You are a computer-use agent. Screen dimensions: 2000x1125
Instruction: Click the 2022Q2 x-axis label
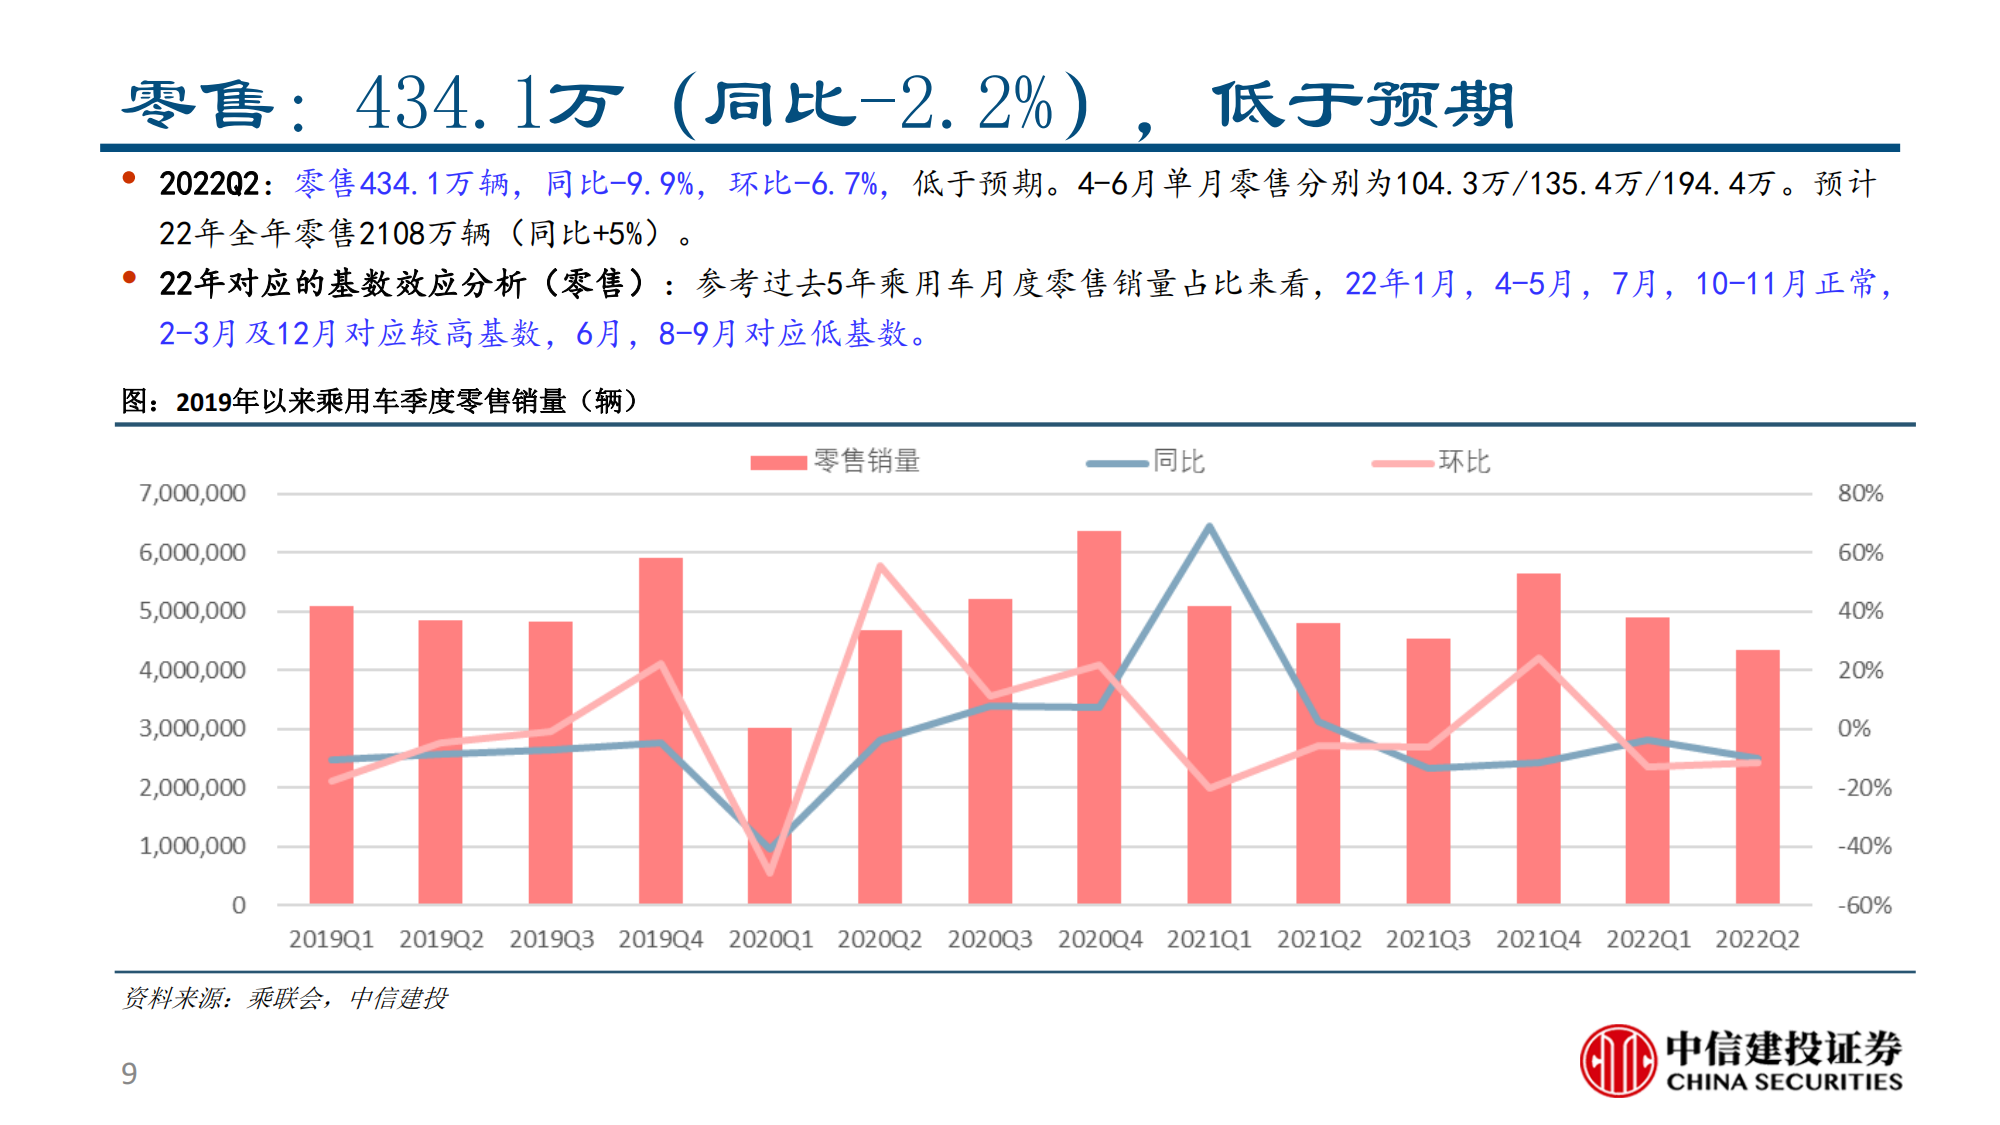click(x=1757, y=939)
